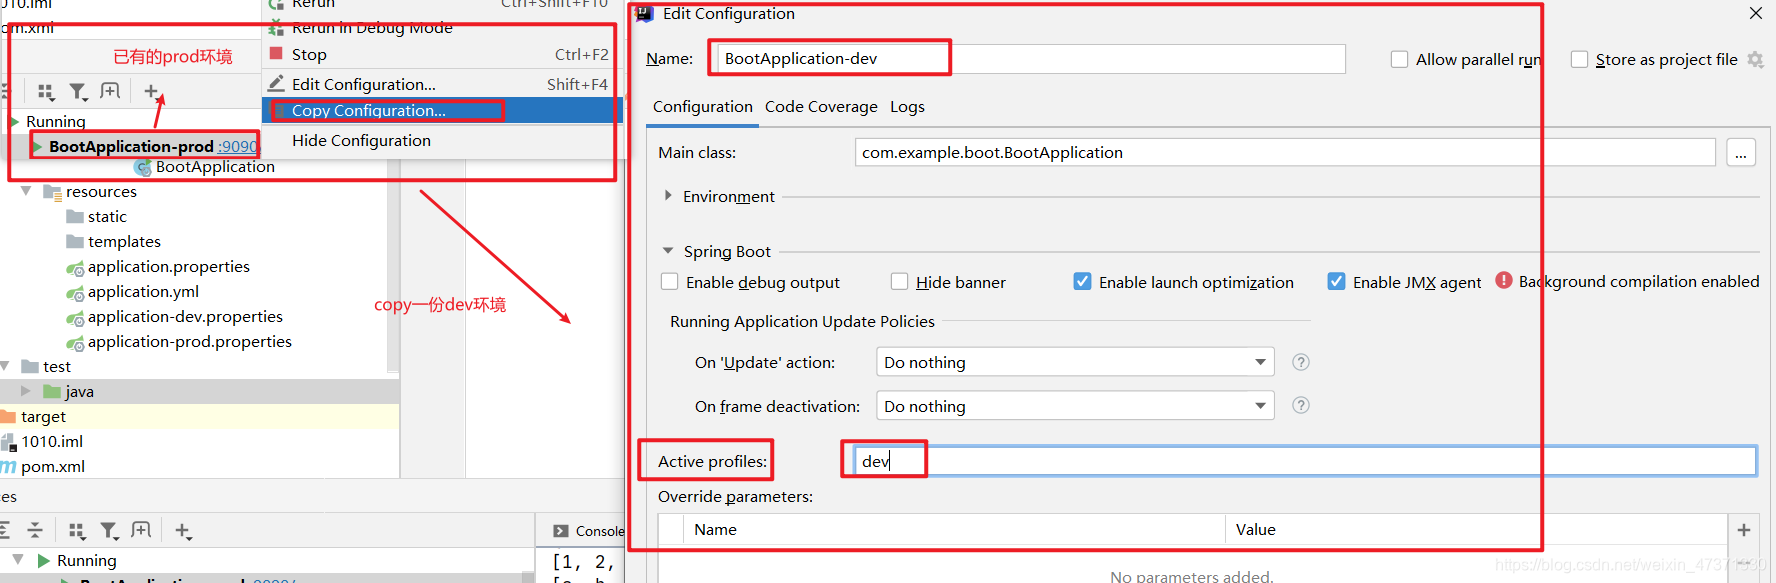Click the application.yml Spring file icon
The width and height of the screenshot is (1776, 583).
coord(75,292)
